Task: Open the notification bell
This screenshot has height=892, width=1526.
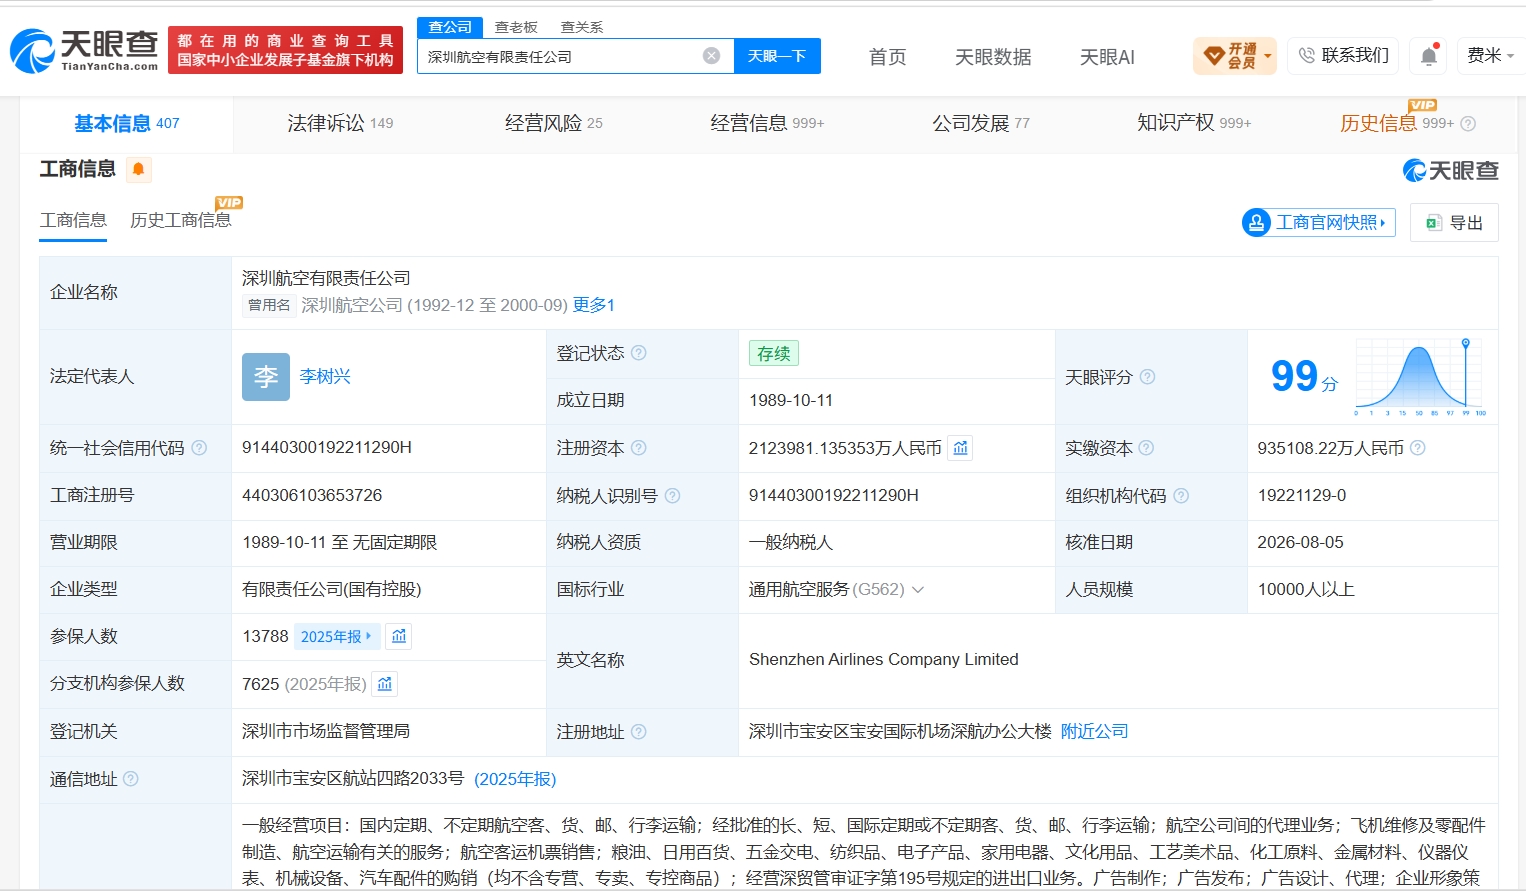Action: click(1429, 56)
